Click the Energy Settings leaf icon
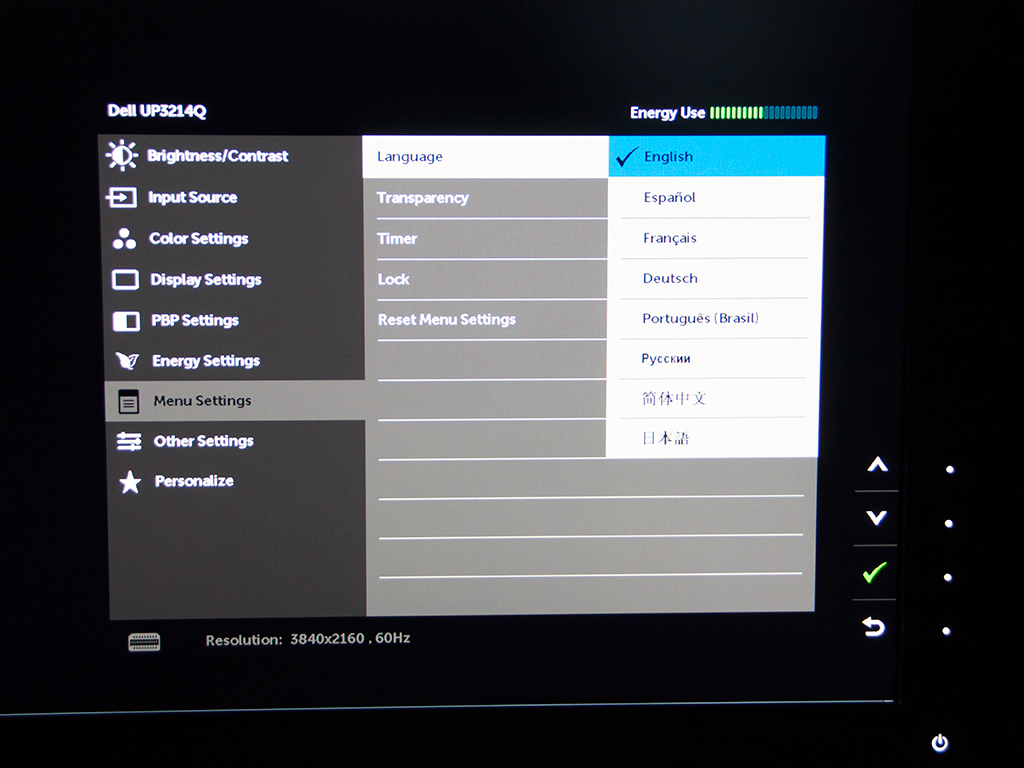This screenshot has height=768, width=1024. 127,360
